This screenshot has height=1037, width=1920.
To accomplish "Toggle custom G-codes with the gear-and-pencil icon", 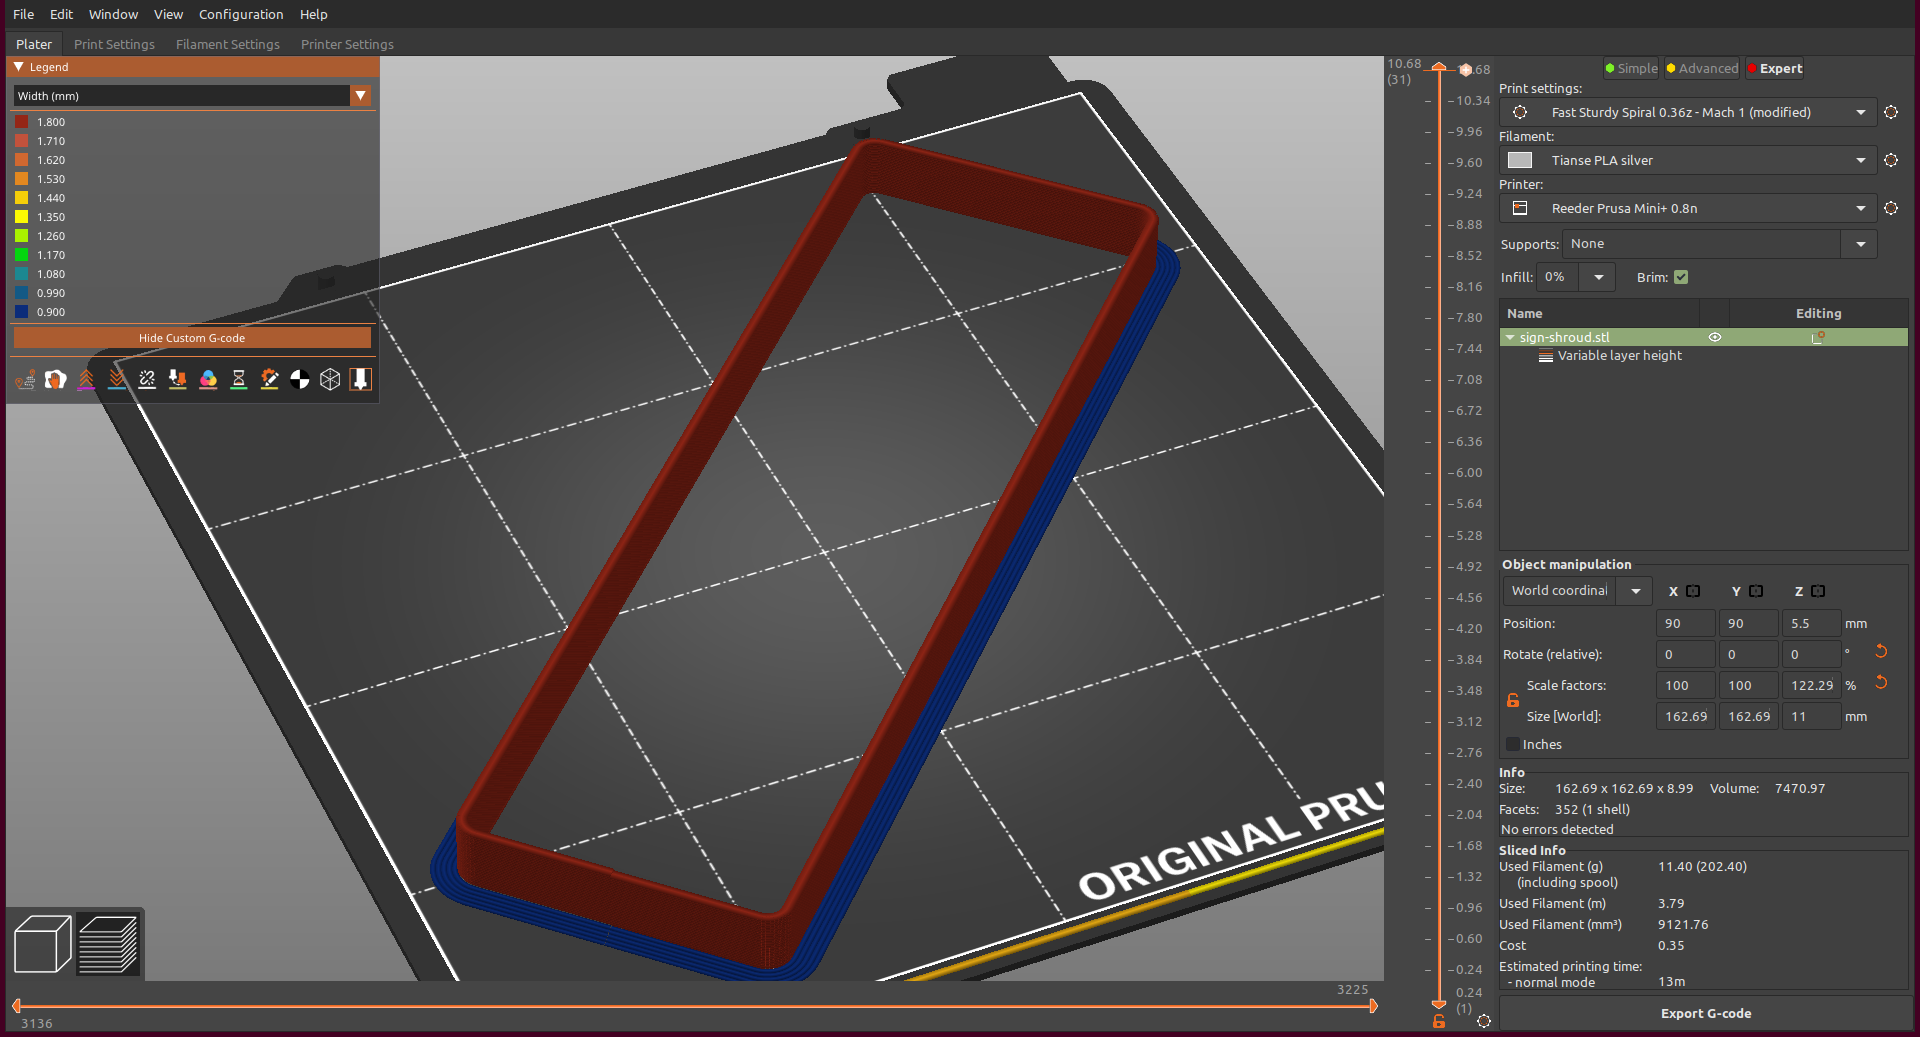I will [270, 380].
